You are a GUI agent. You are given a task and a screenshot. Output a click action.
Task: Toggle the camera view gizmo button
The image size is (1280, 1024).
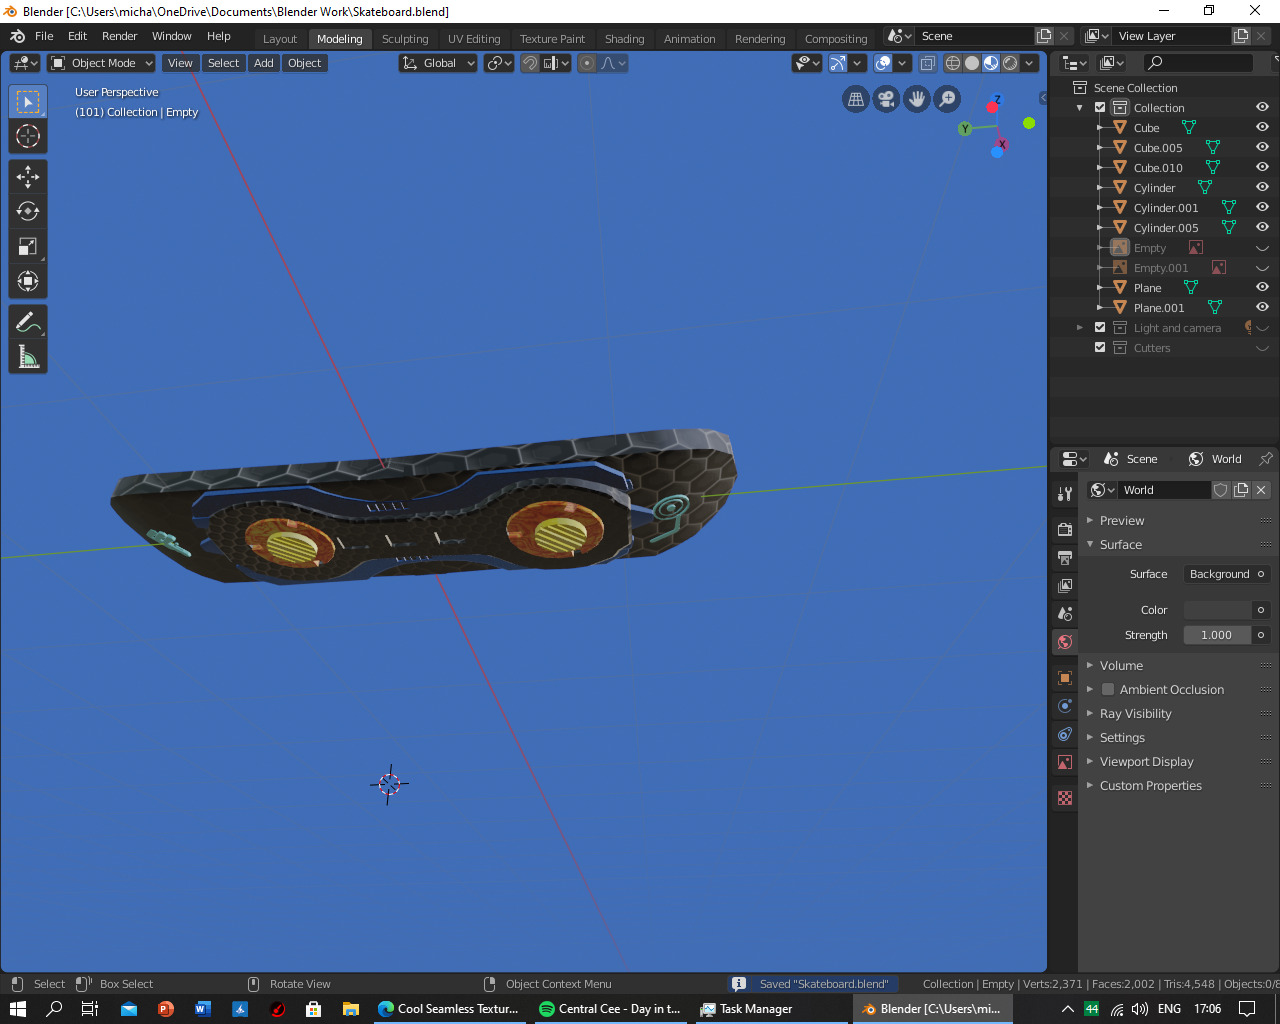[x=886, y=99]
